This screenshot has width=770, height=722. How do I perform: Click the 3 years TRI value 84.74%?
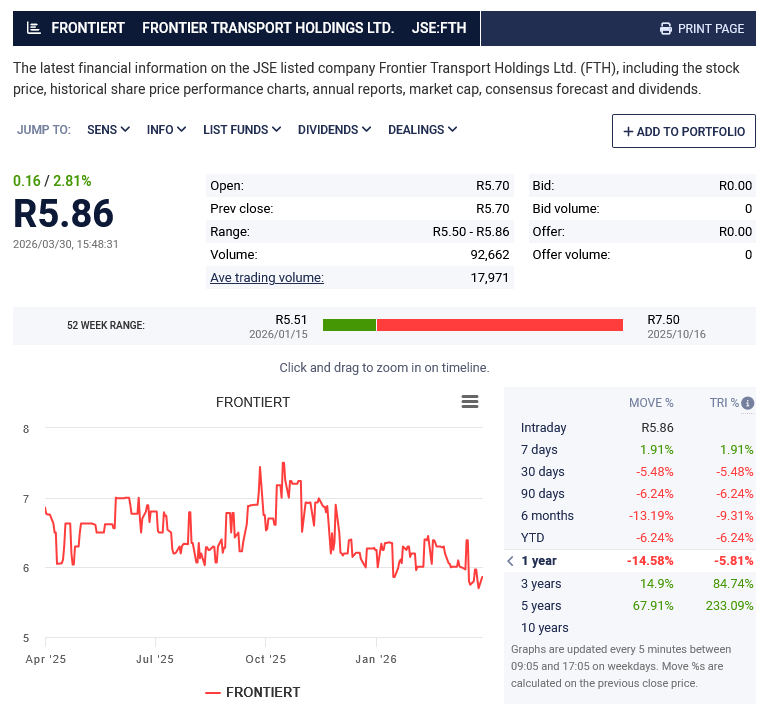click(x=733, y=583)
